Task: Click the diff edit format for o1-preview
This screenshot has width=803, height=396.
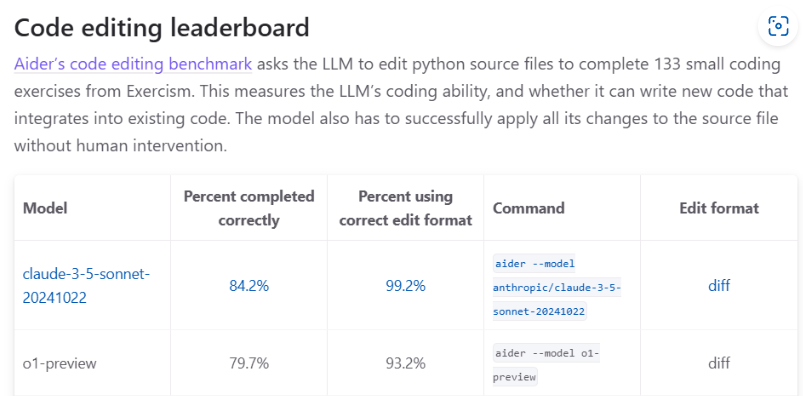Action: 719,364
